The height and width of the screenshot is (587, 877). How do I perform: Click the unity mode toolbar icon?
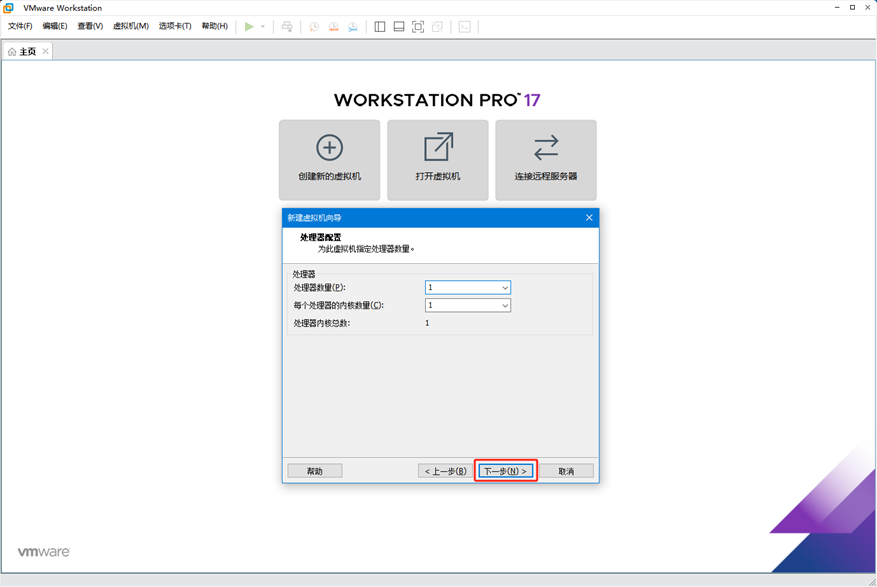pyautogui.click(x=437, y=26)
